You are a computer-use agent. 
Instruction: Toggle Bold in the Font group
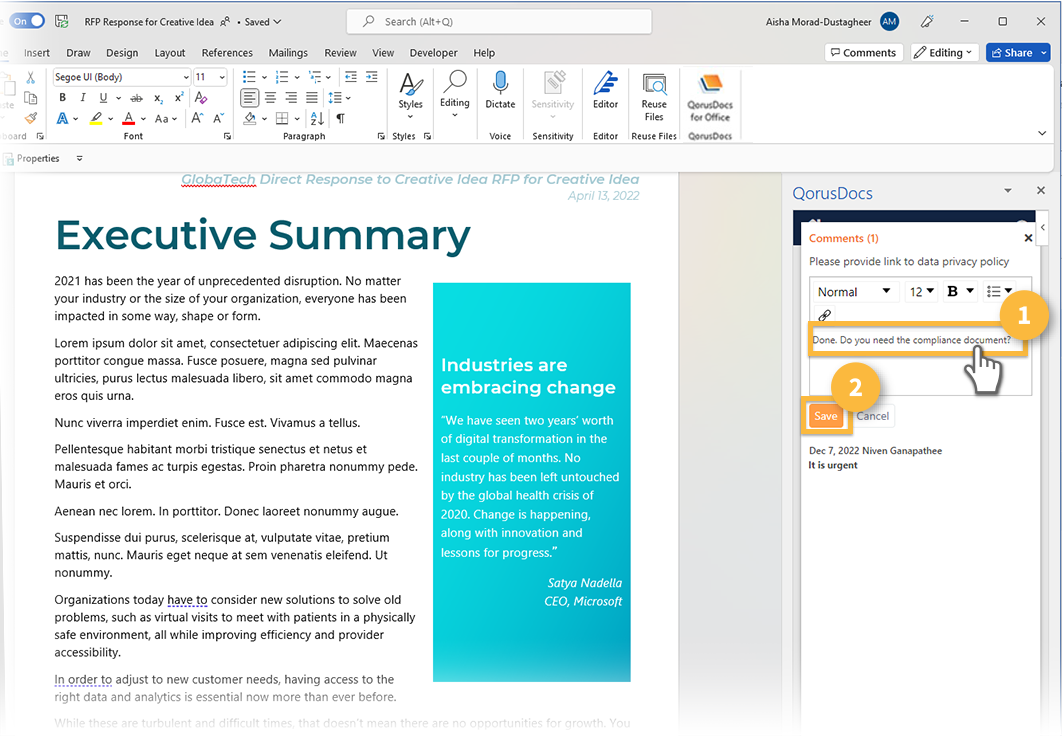pos(62,98)
